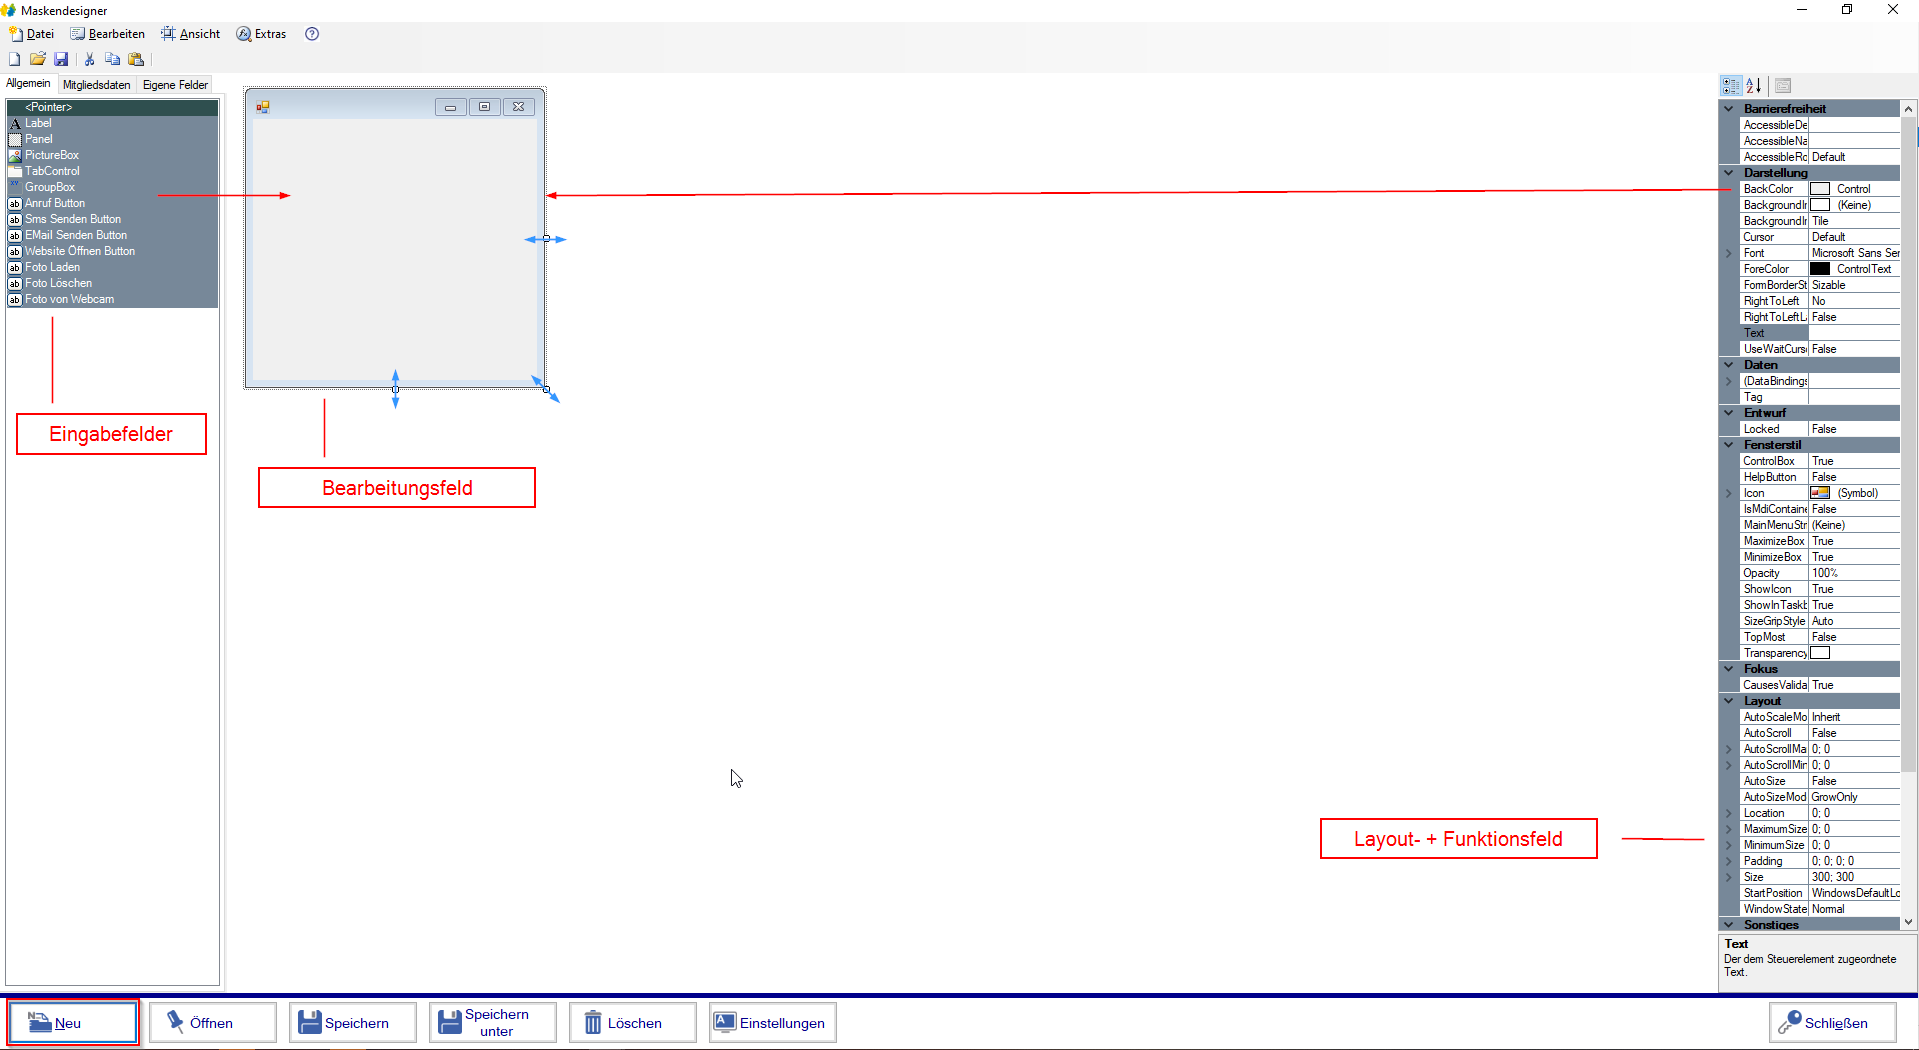
Task: Click the scissors cut icon
Action: point(89,60)
